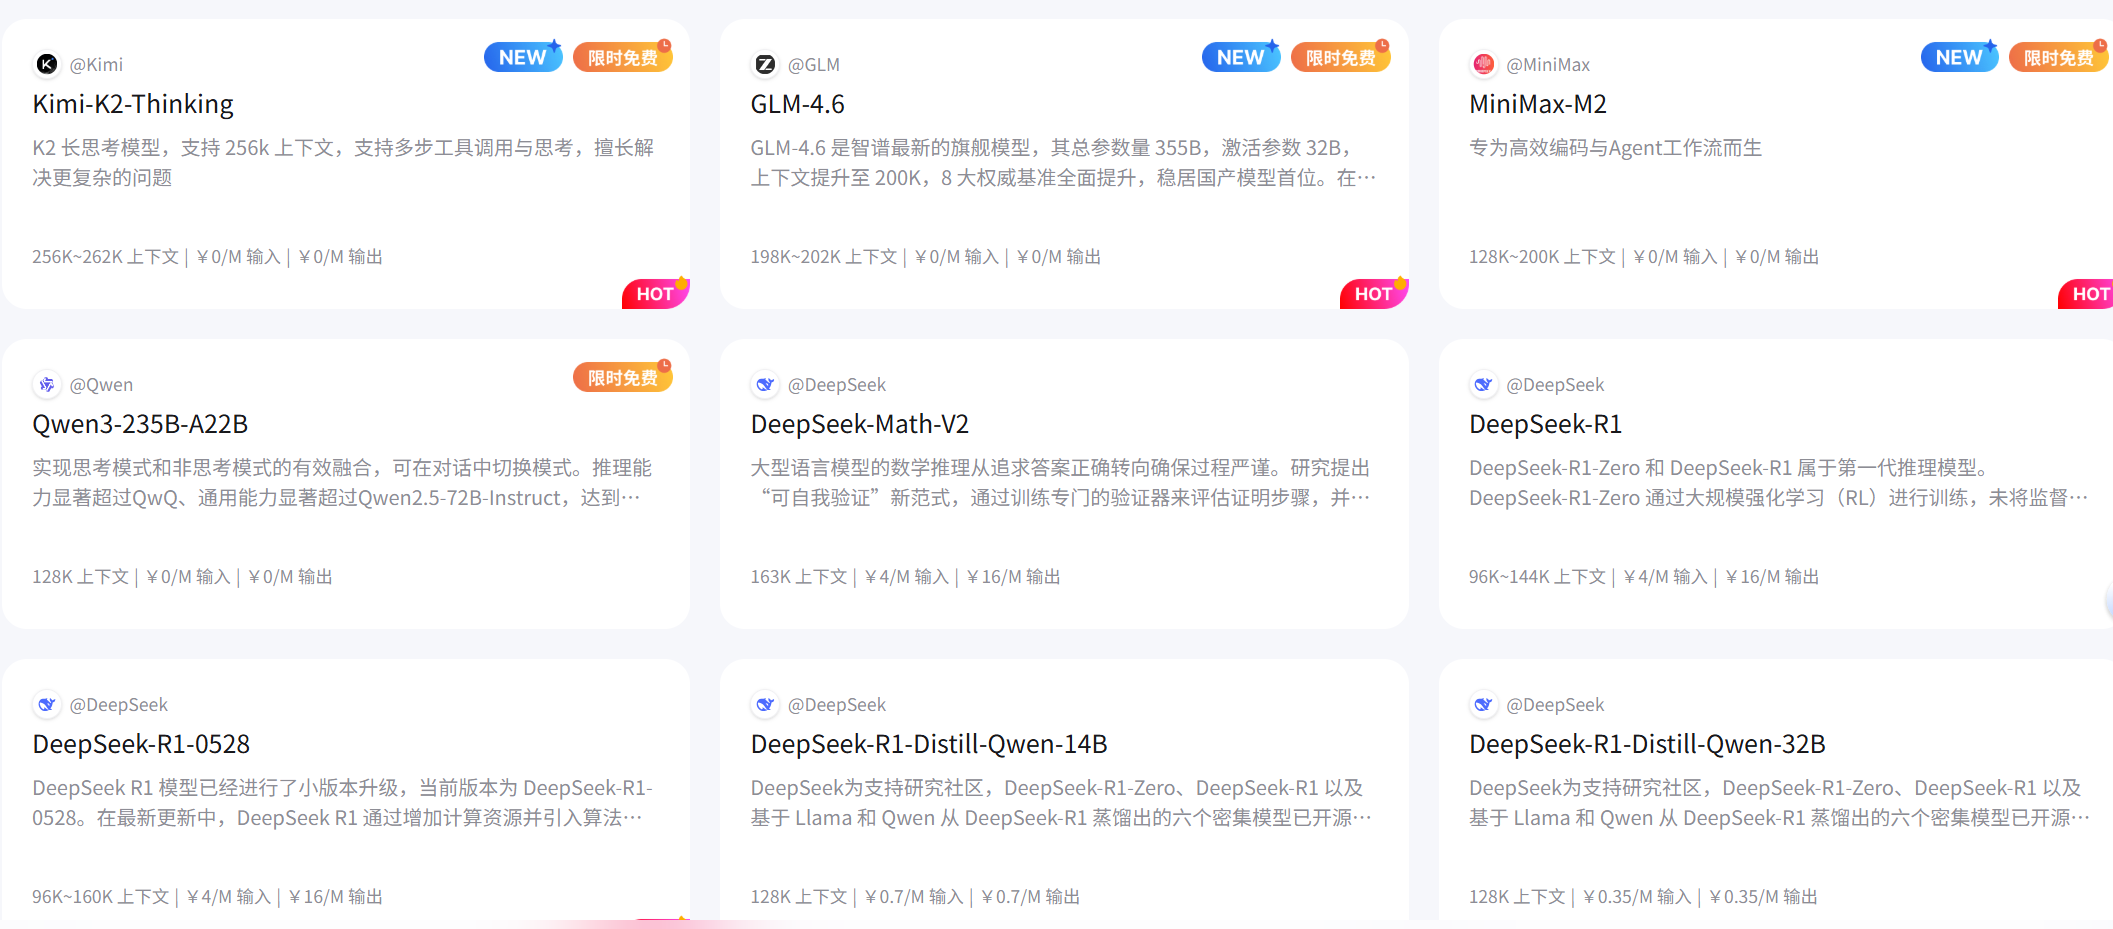Open the Qwen3-235B-A22B model title
This screenshot has height=929, width=2113.
point(140,424)
